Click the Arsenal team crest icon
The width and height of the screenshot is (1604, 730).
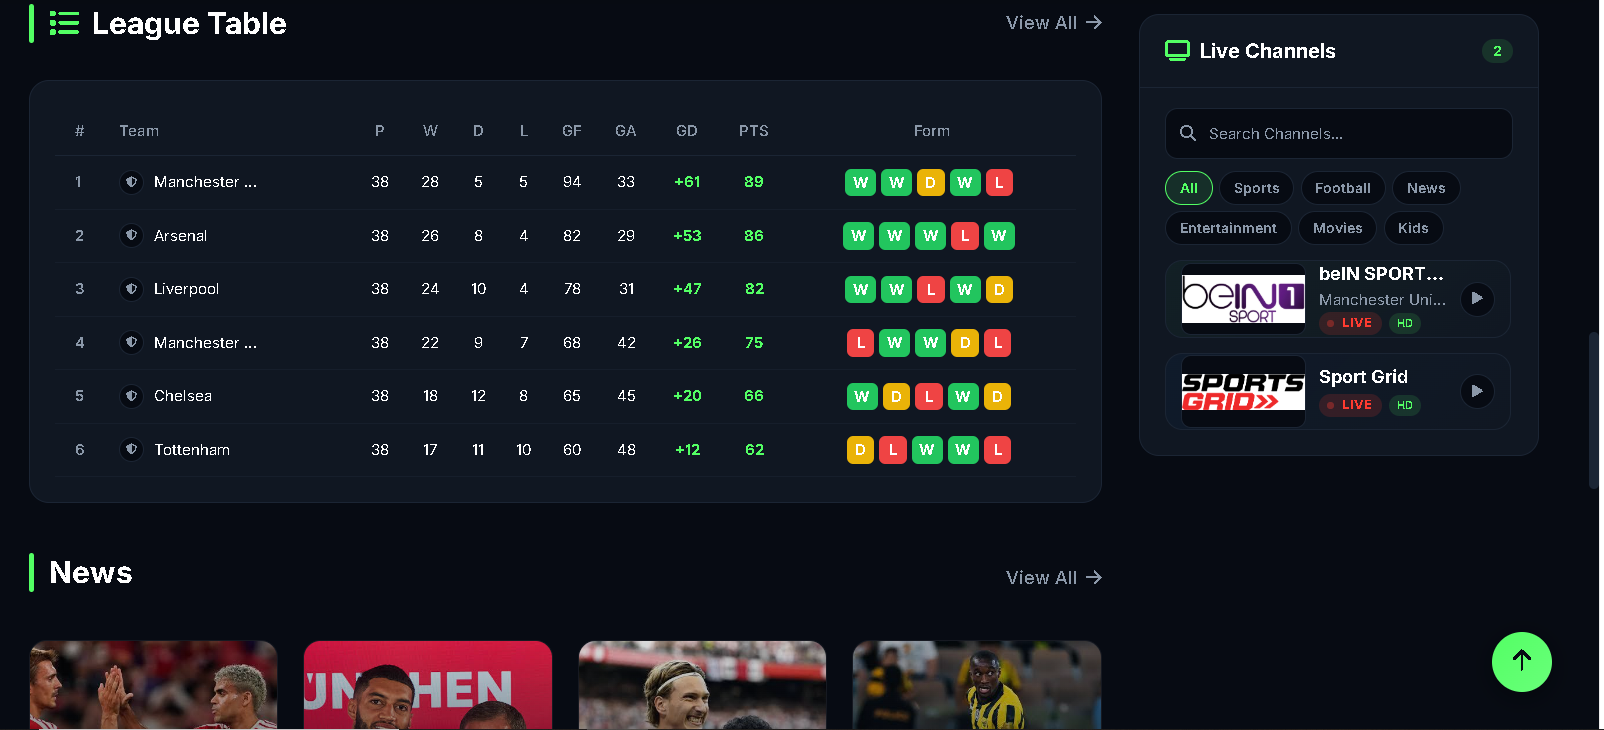tap(131, 236)
